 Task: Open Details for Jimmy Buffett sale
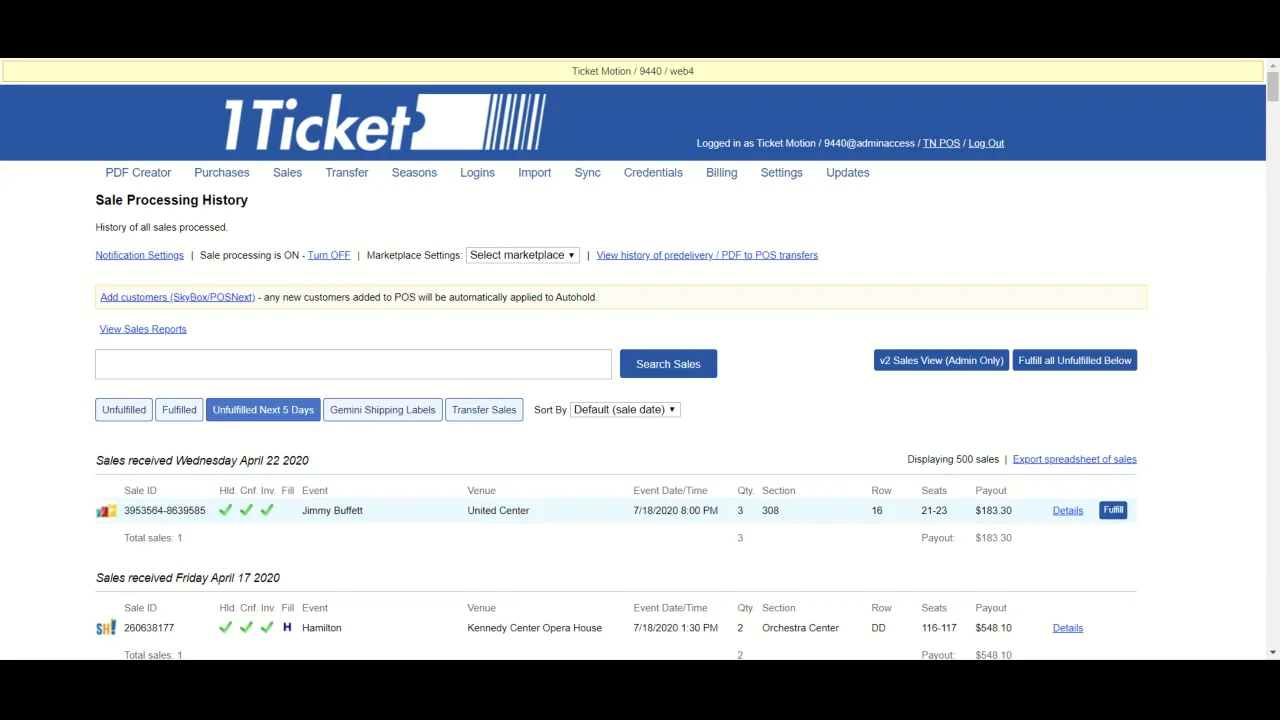[x=1067, y=511]
